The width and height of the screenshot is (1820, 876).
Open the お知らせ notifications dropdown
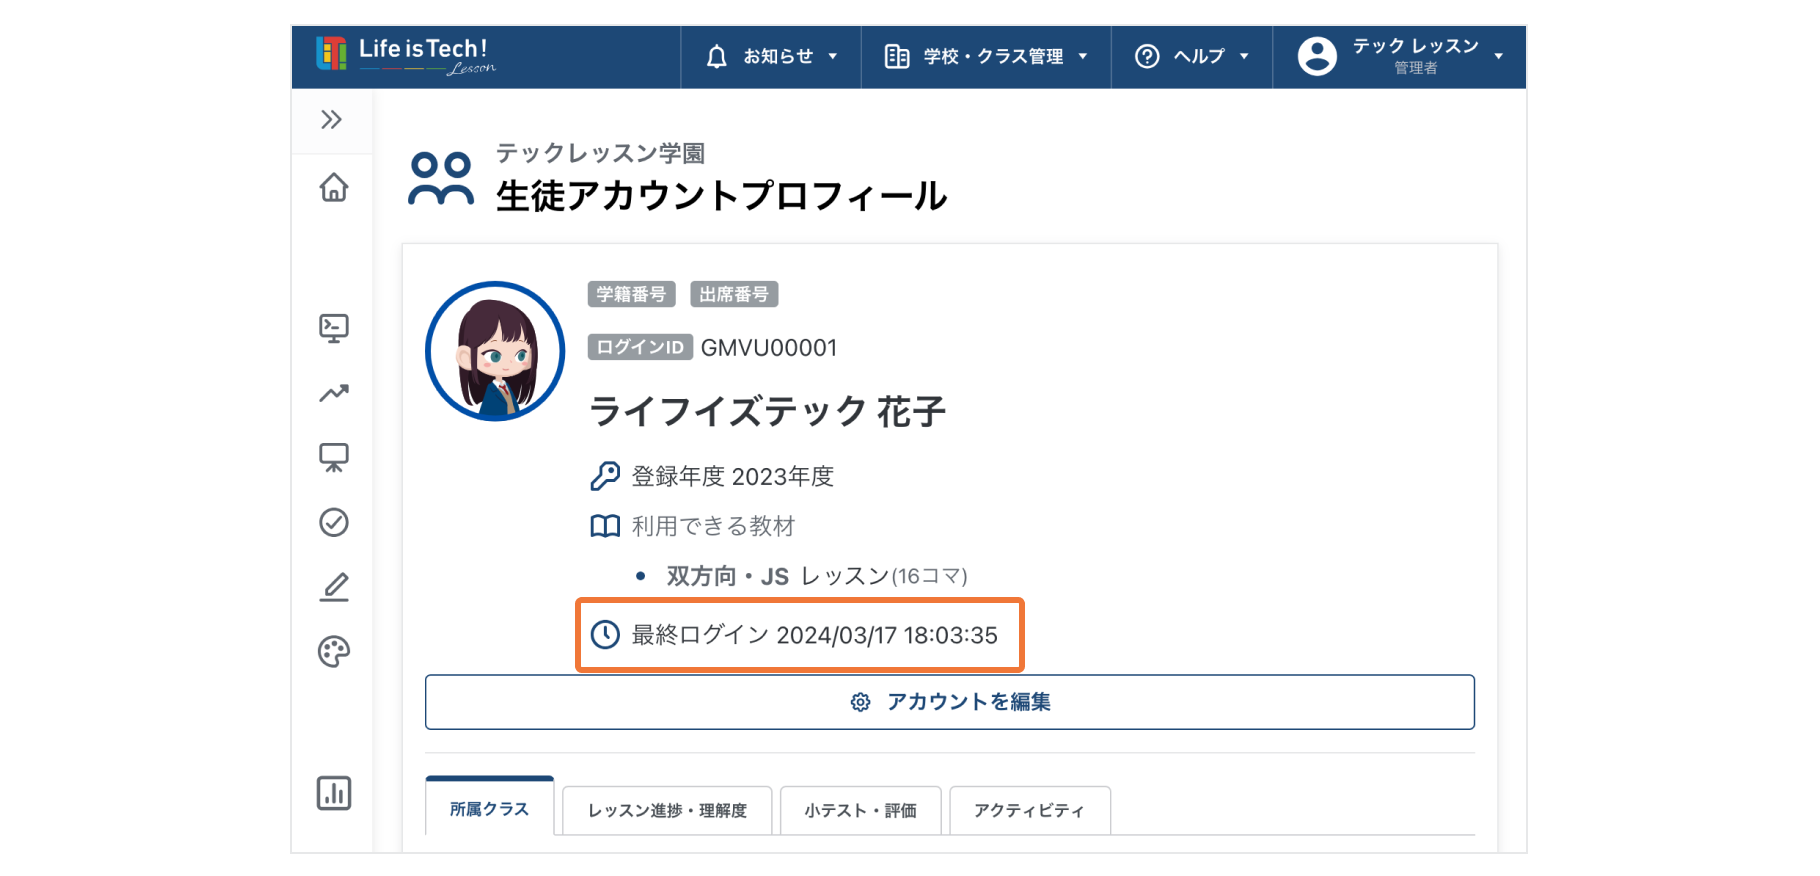[771, 57]
